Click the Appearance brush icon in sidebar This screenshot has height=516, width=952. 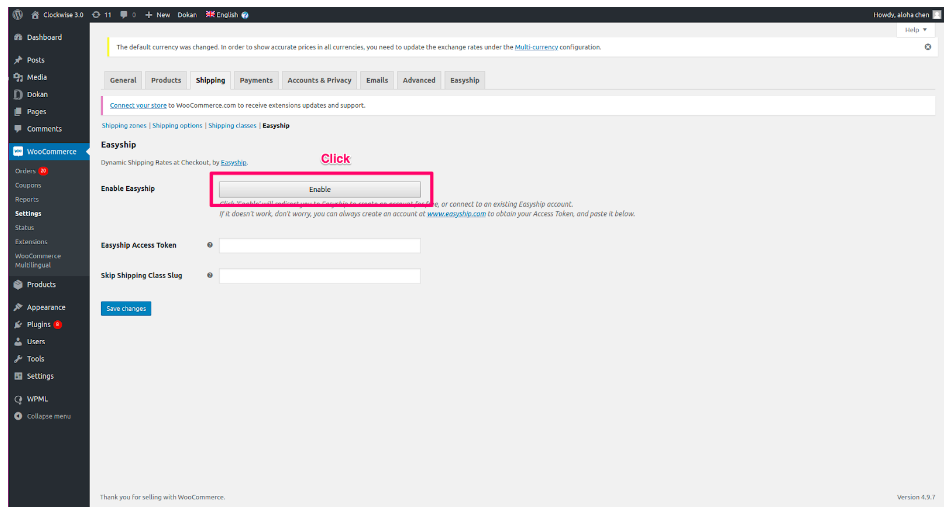coord(18,308)
